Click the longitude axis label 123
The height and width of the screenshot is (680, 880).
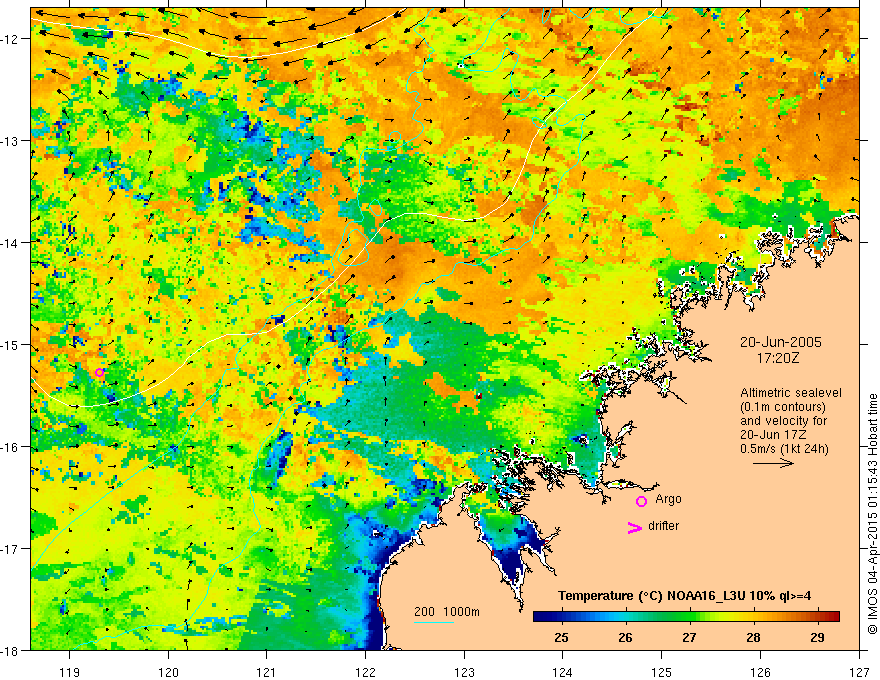click(464, 672)
